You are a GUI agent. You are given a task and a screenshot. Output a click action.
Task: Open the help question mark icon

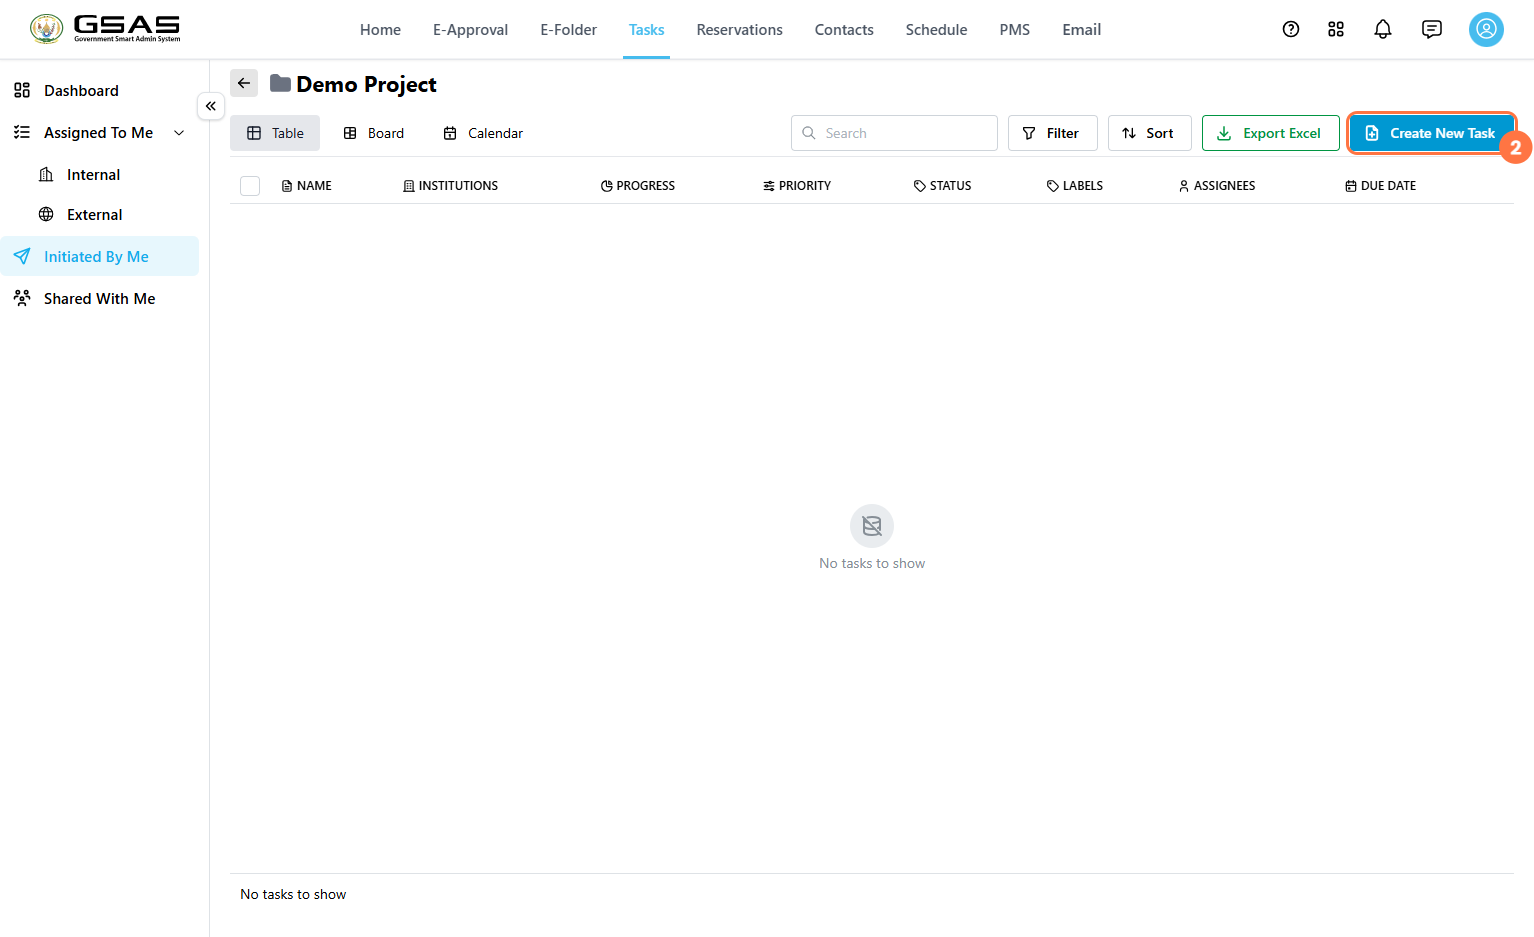[1291, 29]
